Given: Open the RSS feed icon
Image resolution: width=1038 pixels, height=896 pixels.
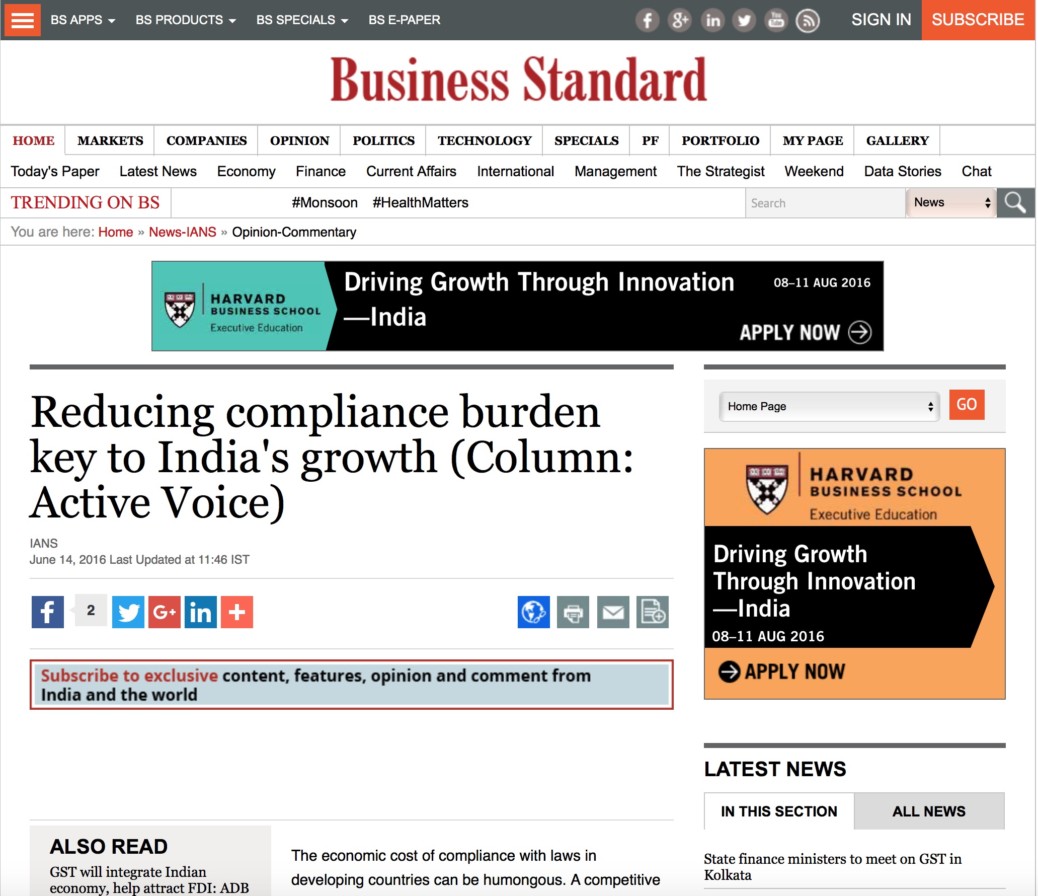Looking at the screenshot, I should point(808,21).
